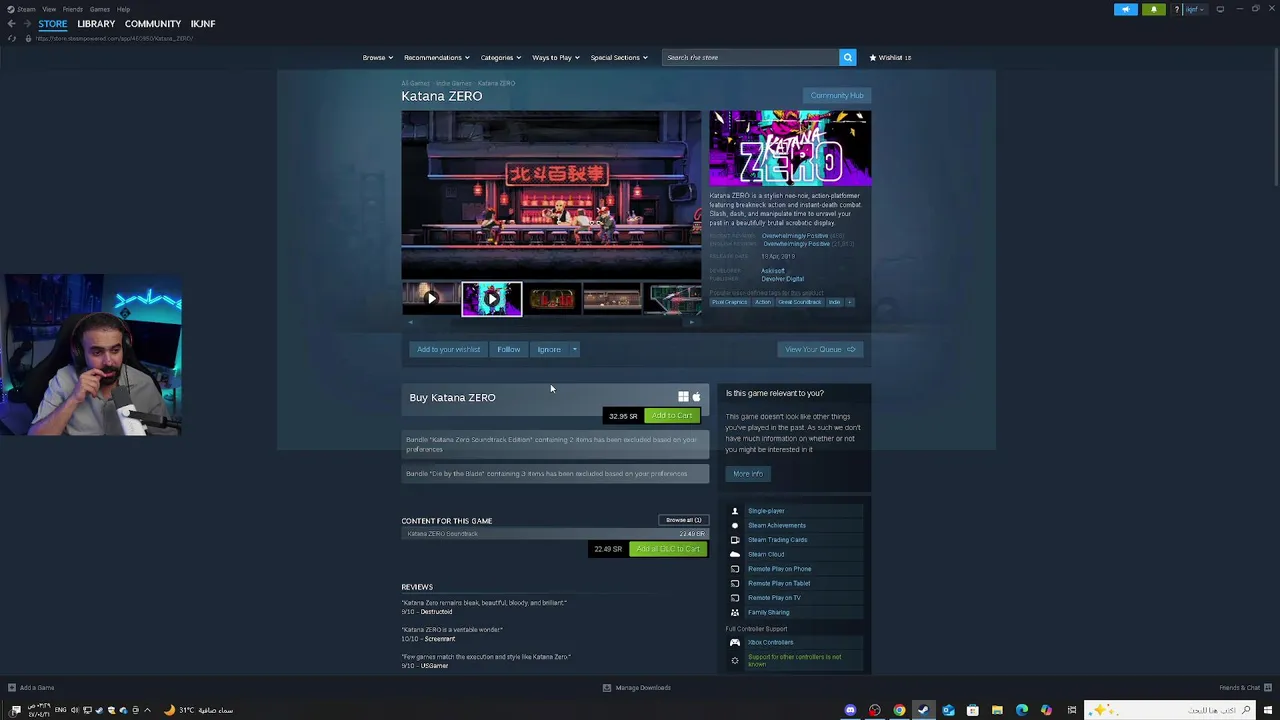Click the Pixel Graphics tag
Image resolution: width=1280 pixels, height=720 pixels.
click(x=730, y=302)
